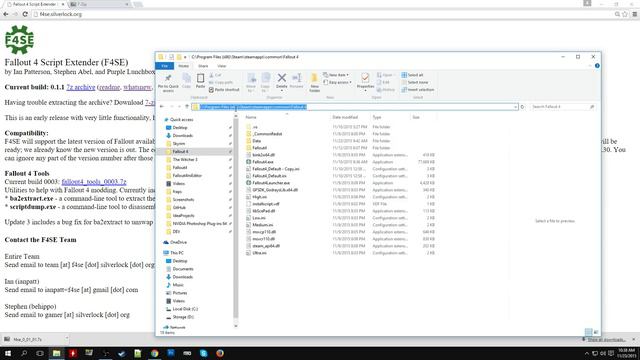This screenshot has height=360, width=640.
Task: Open the New item dropdown
Action: (x=336, y=75)
